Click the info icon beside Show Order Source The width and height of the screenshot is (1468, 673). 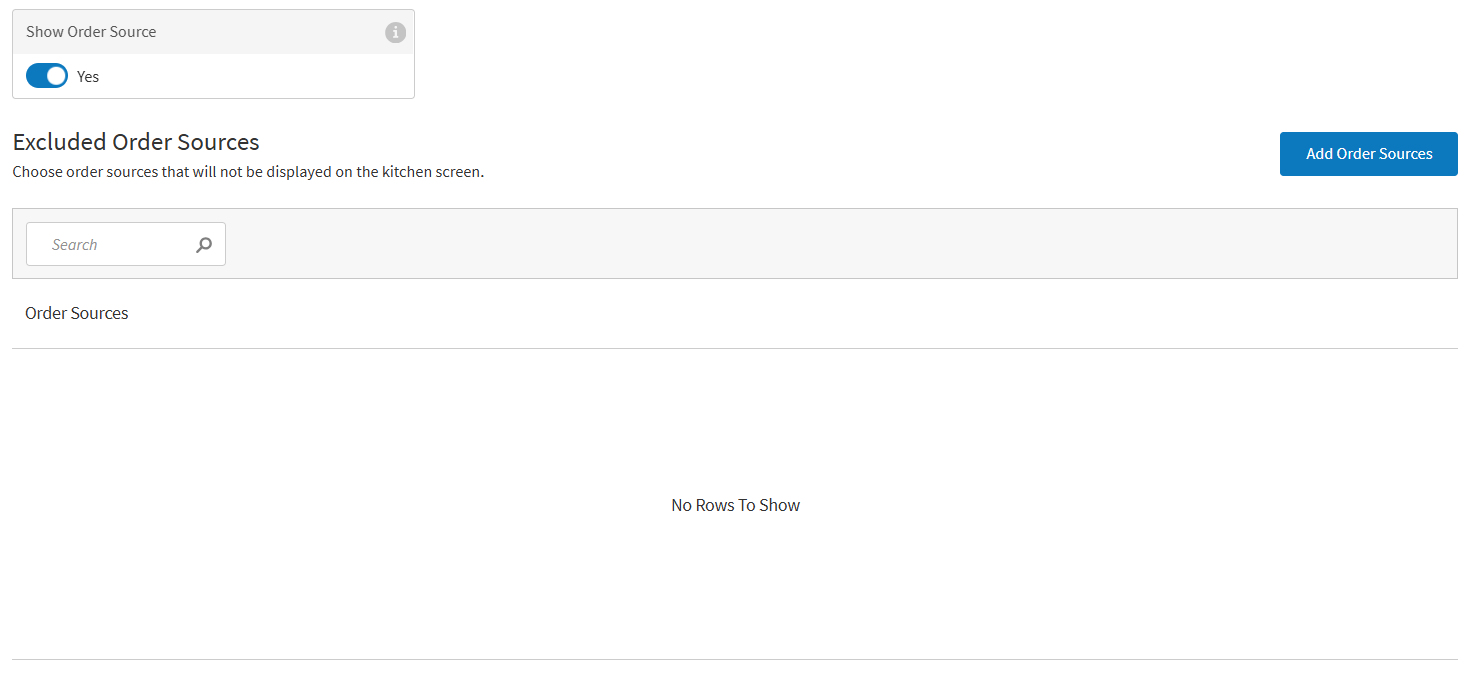pos(396,32)
